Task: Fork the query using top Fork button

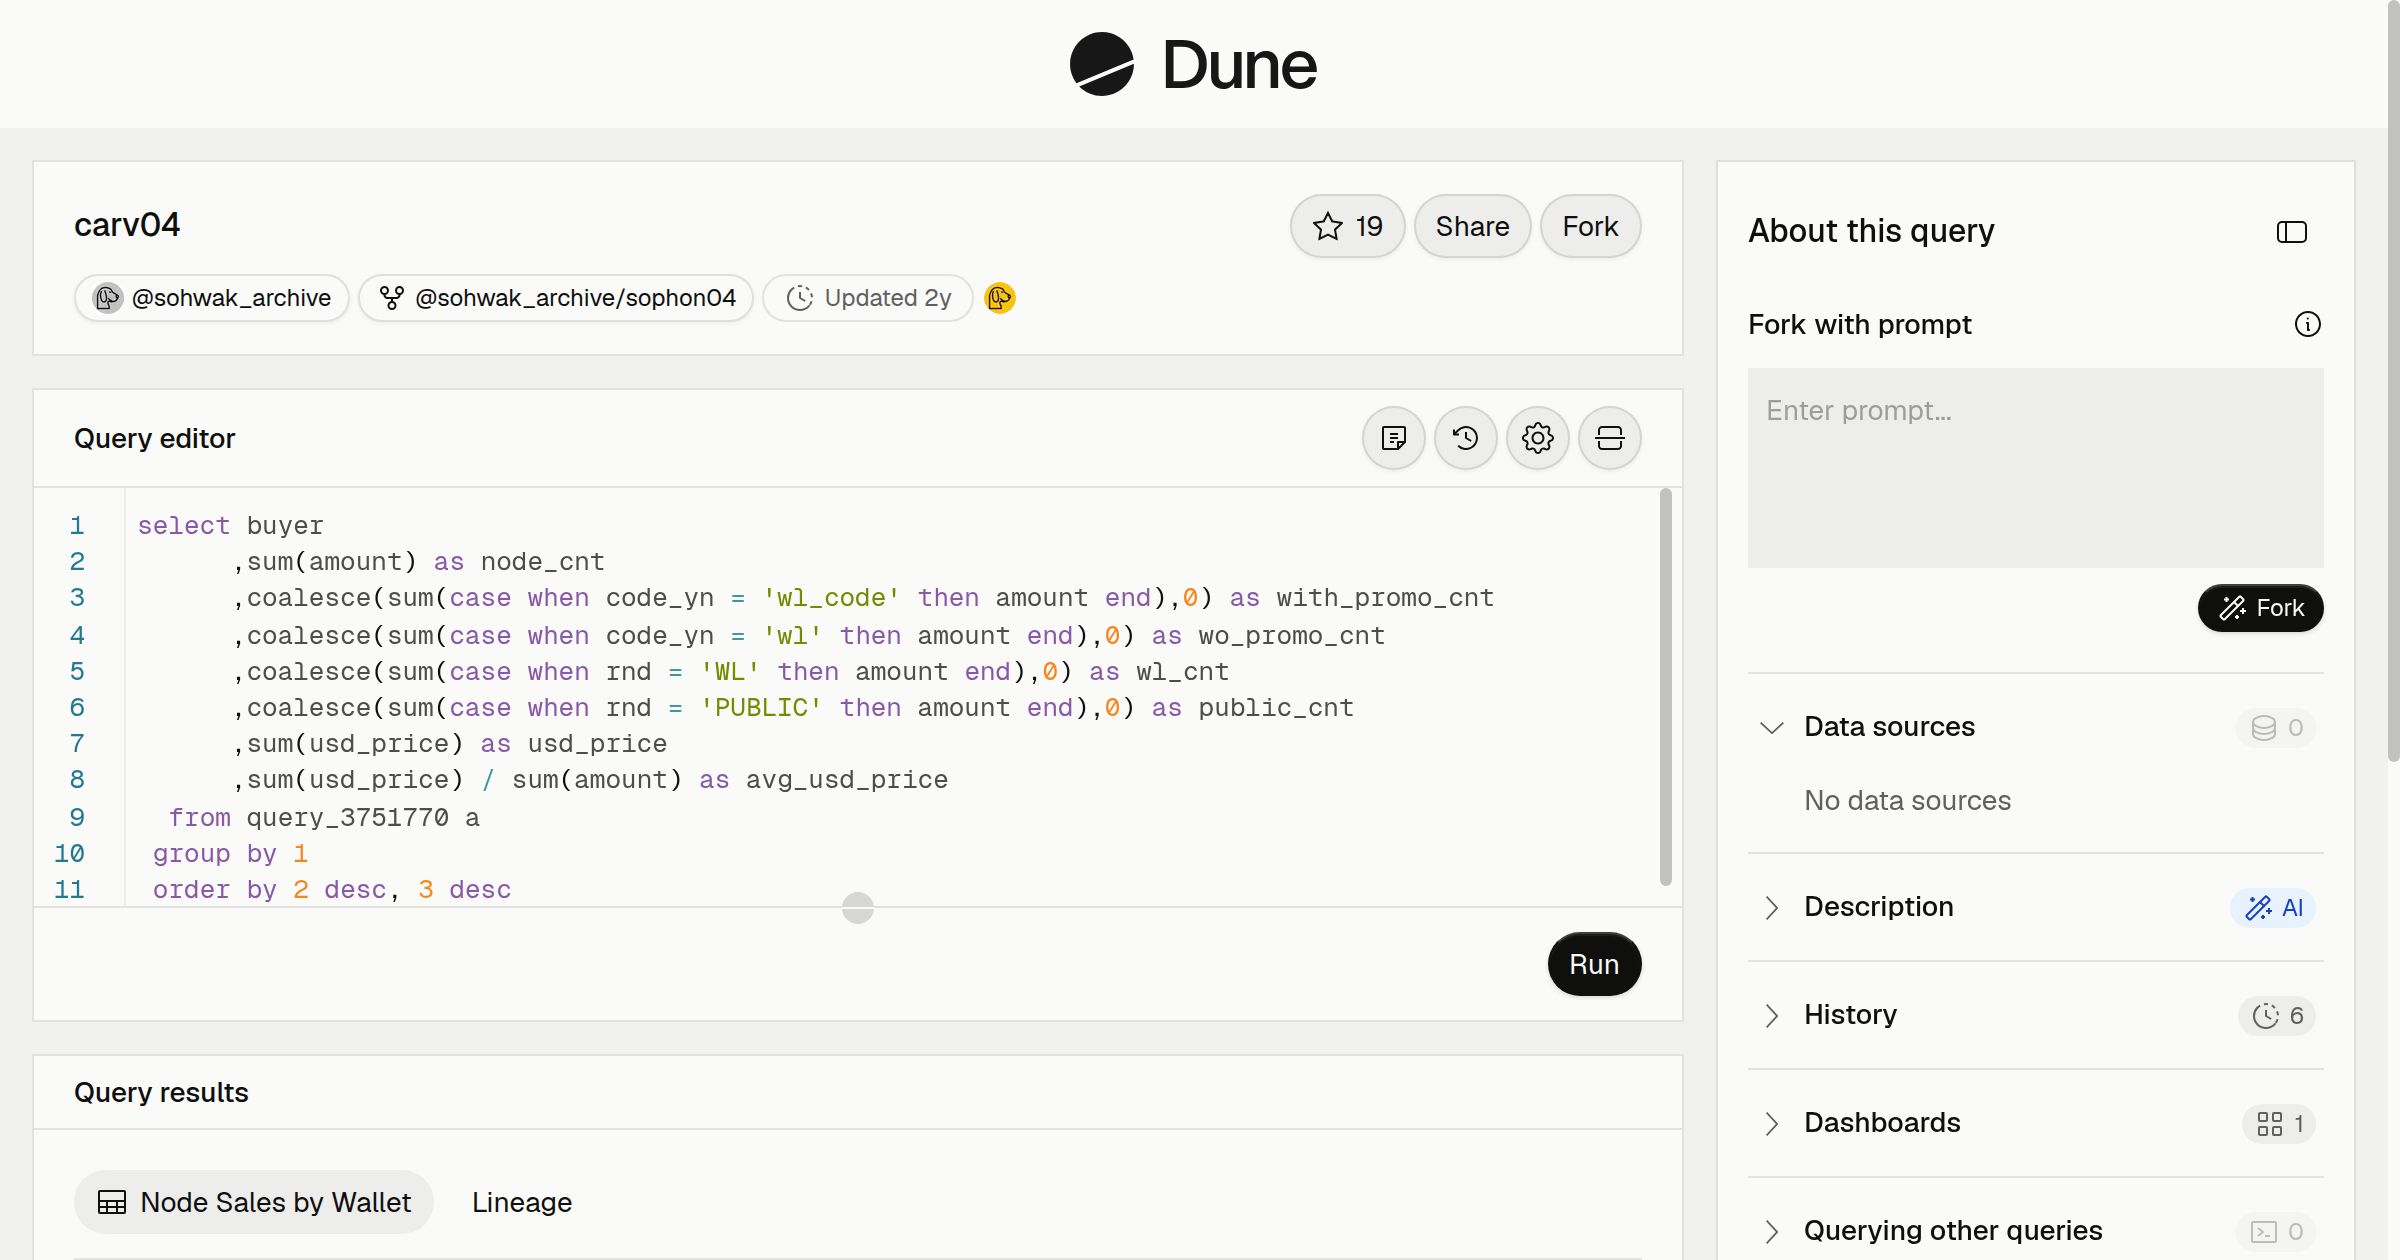Action: click(x=1590, y=226)
